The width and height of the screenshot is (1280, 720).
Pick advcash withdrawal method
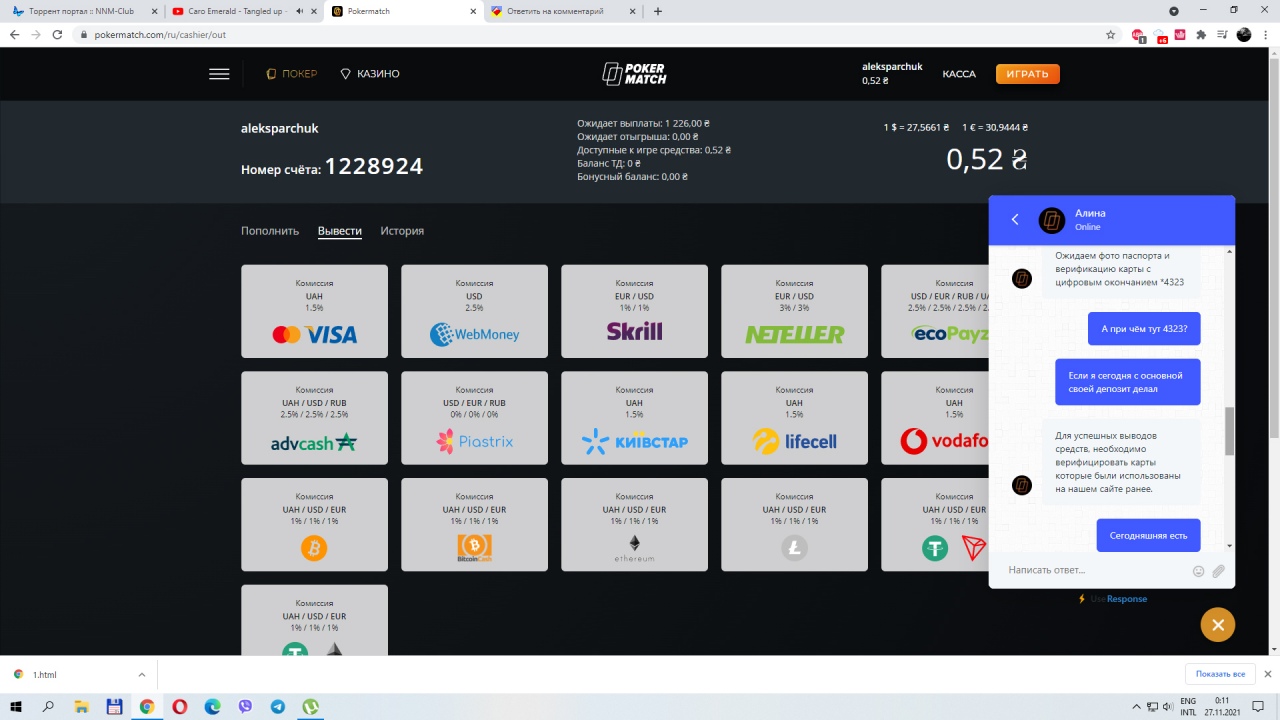[314, 418]
